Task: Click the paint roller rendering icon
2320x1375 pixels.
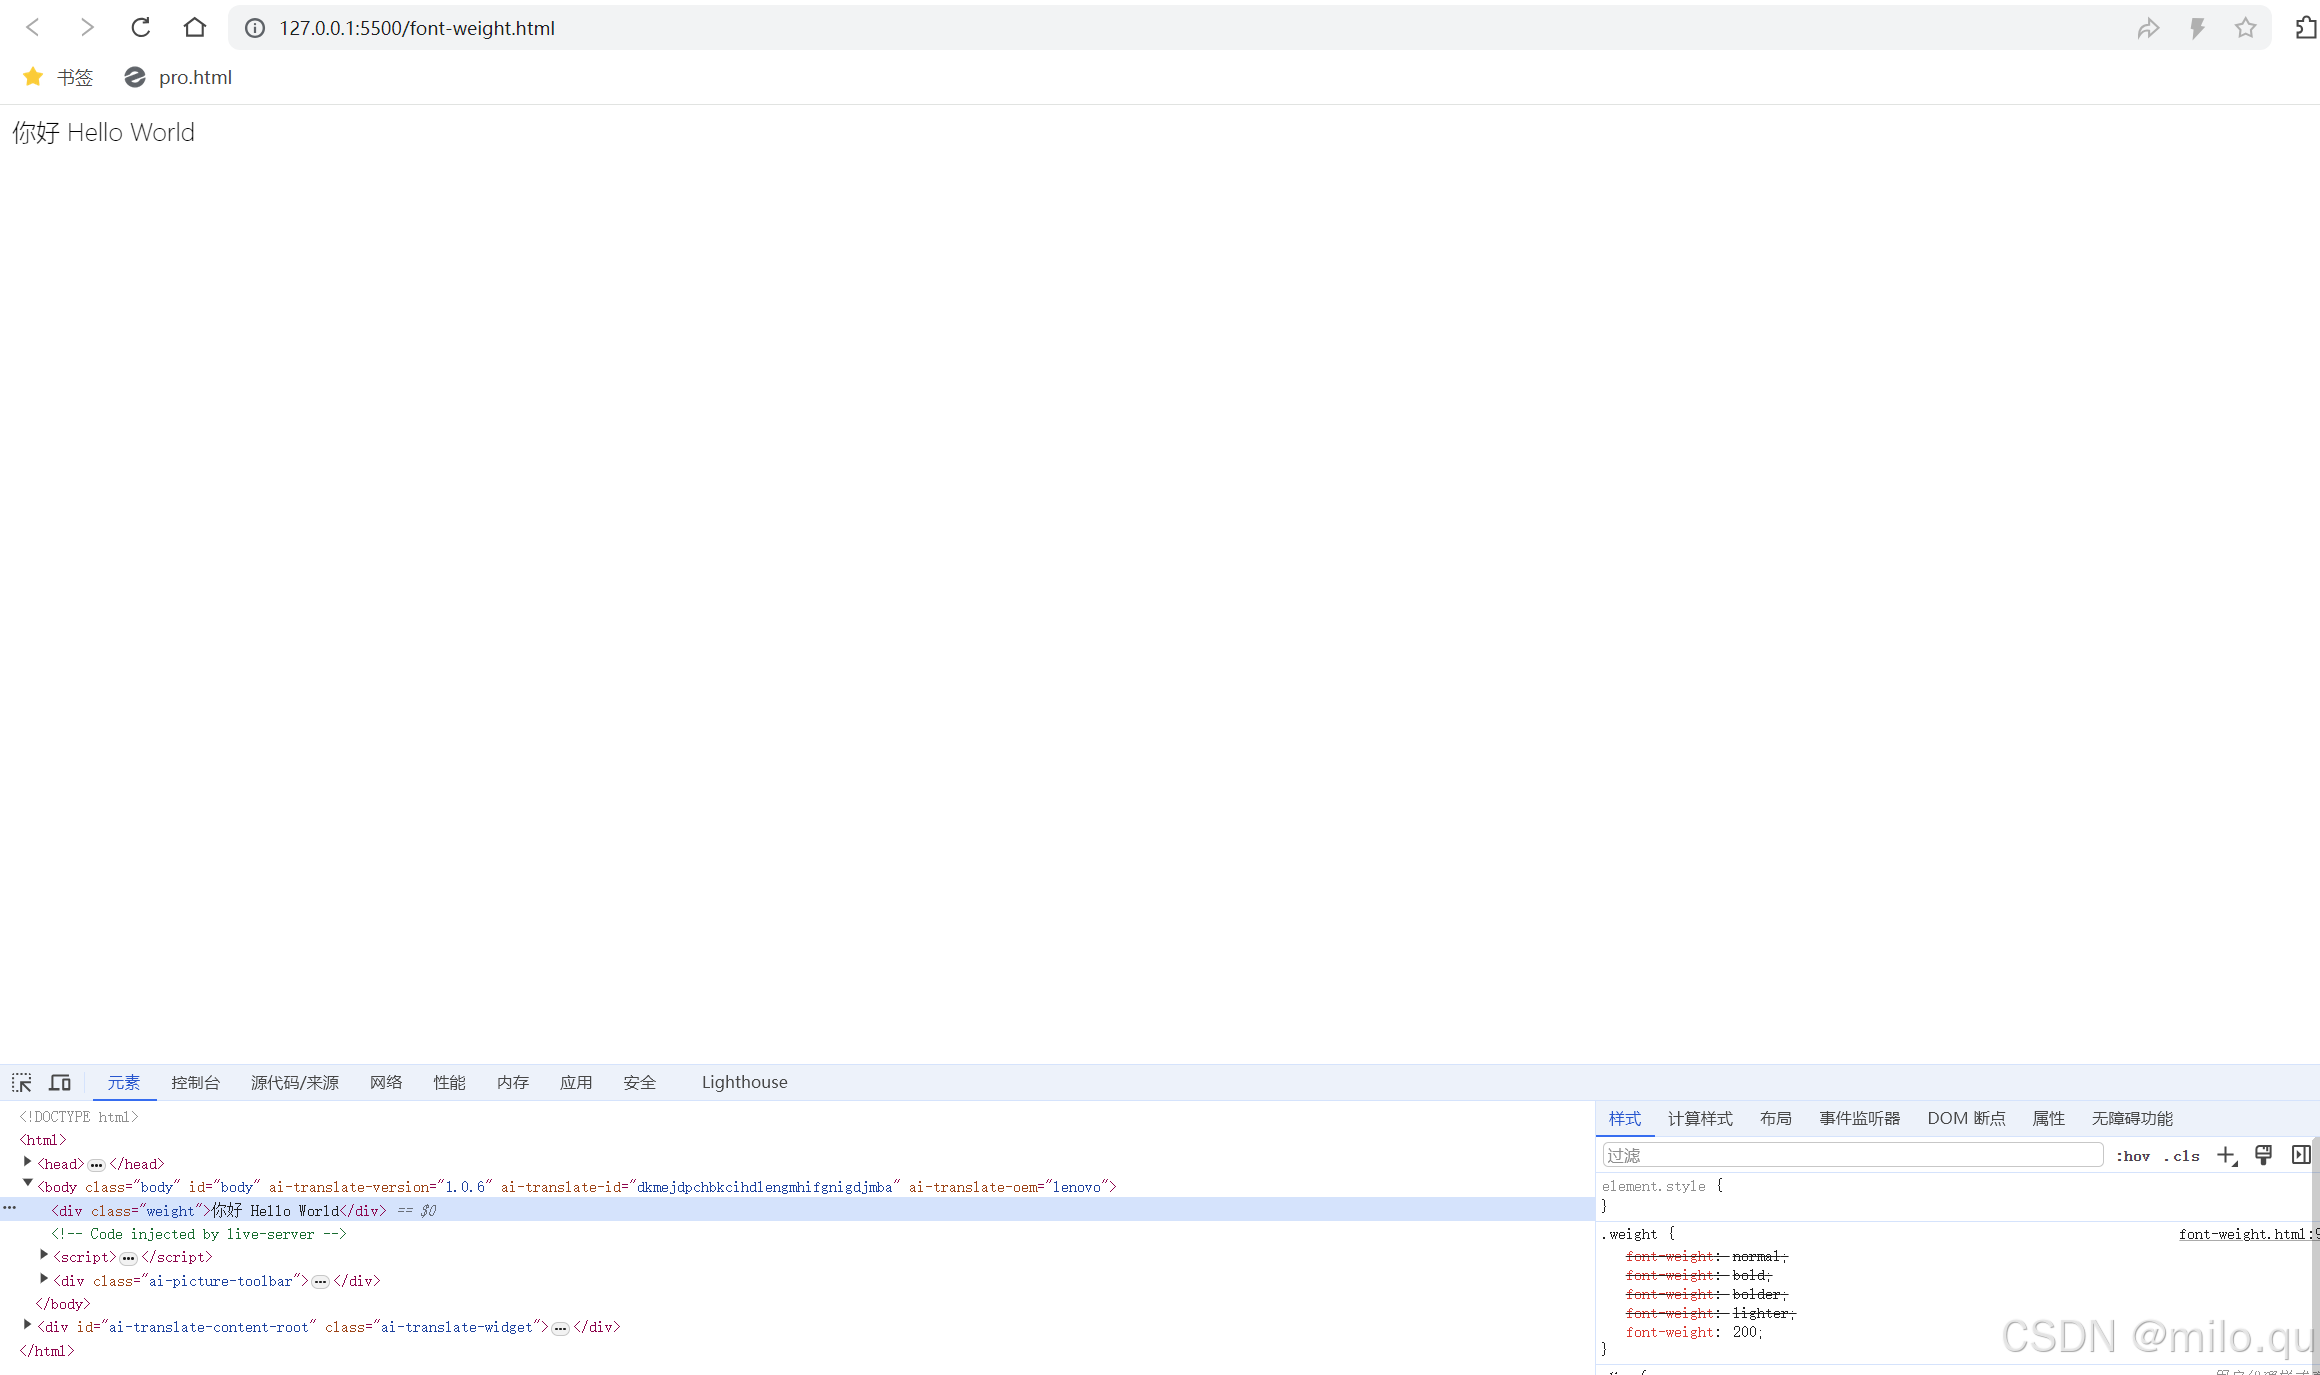Action: (2264, 1155)
